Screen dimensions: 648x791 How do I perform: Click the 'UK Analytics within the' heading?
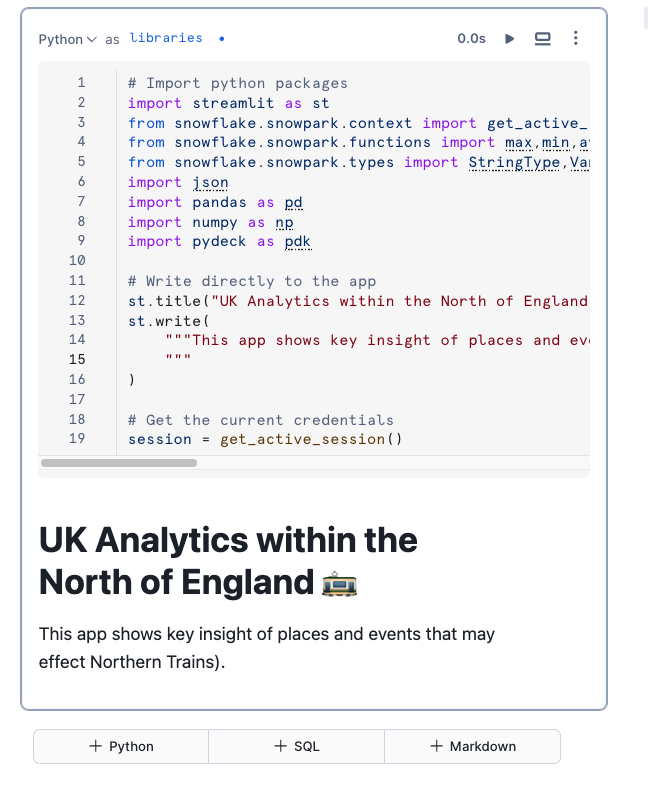point(228,541)
